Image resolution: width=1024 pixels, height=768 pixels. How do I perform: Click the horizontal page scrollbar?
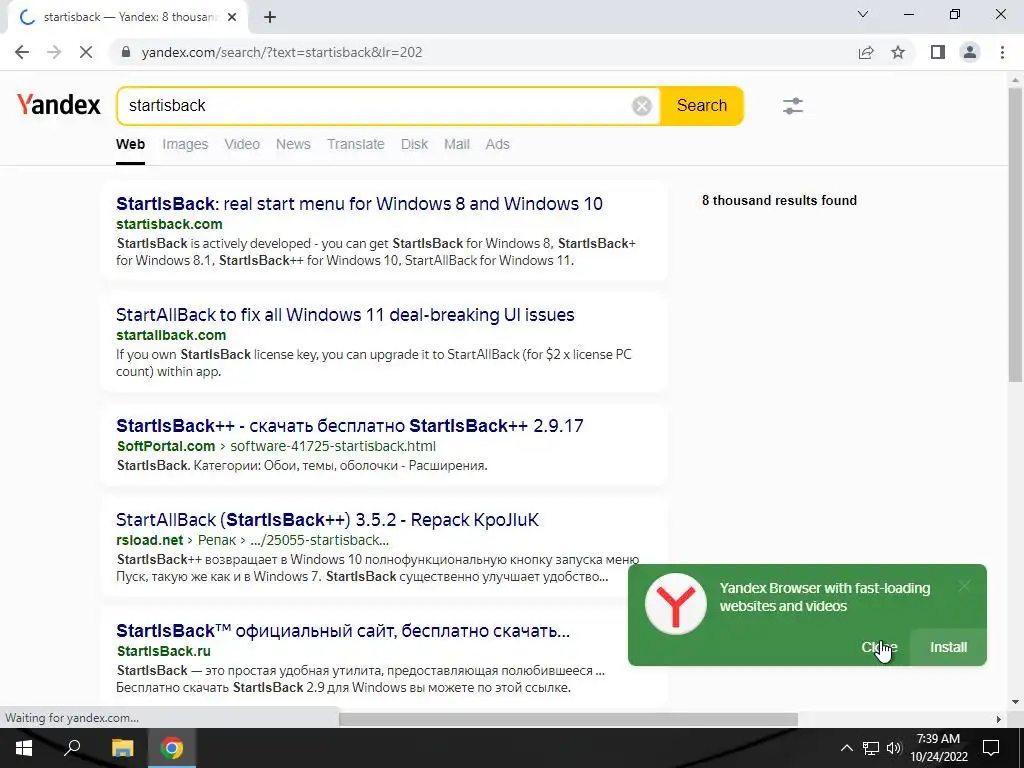point(568,719)
